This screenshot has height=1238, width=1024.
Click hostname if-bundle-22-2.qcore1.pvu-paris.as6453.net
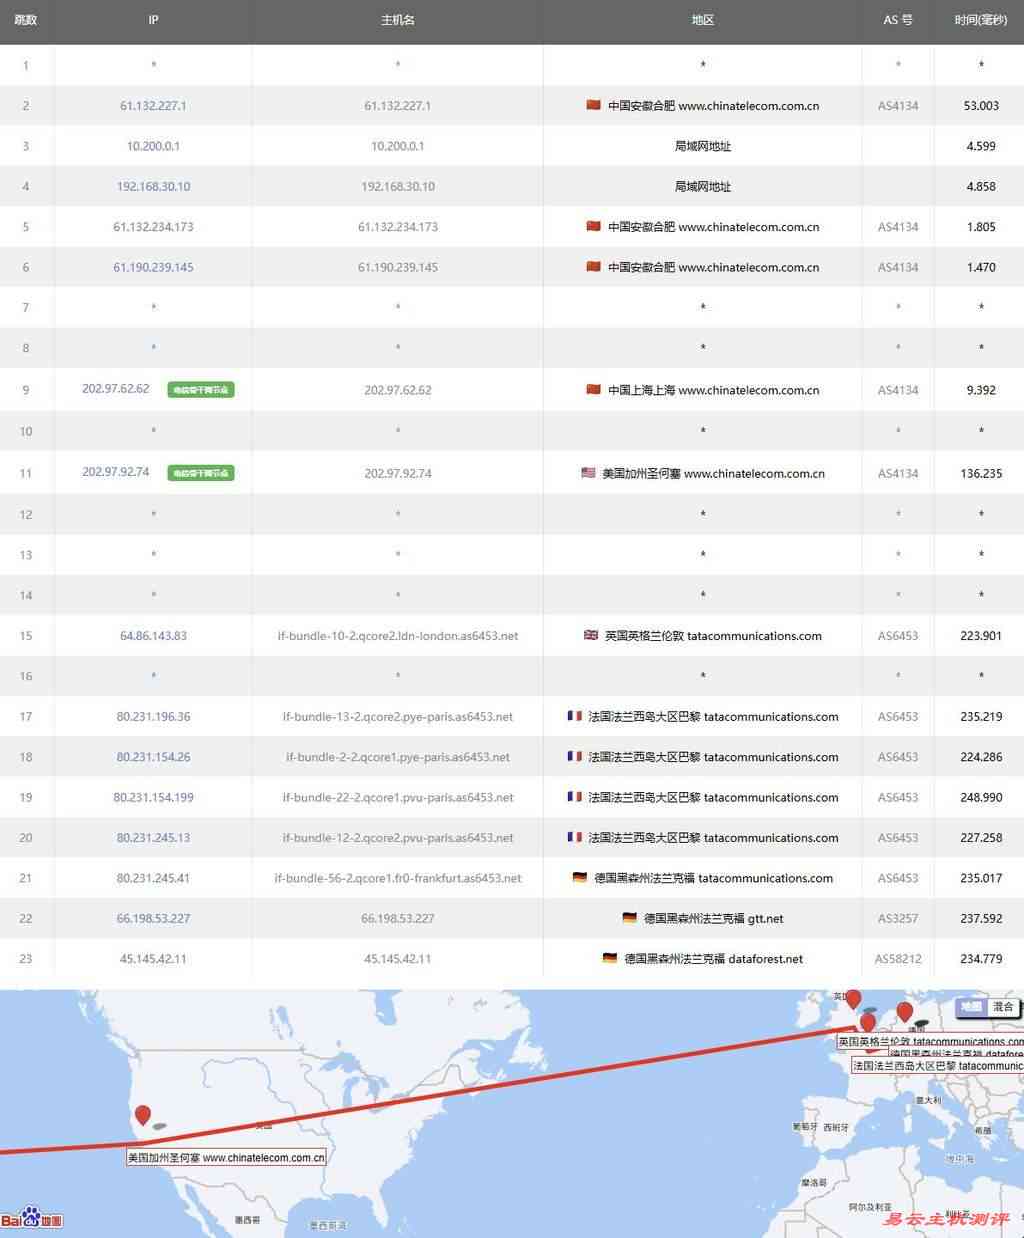click(398, 797)
